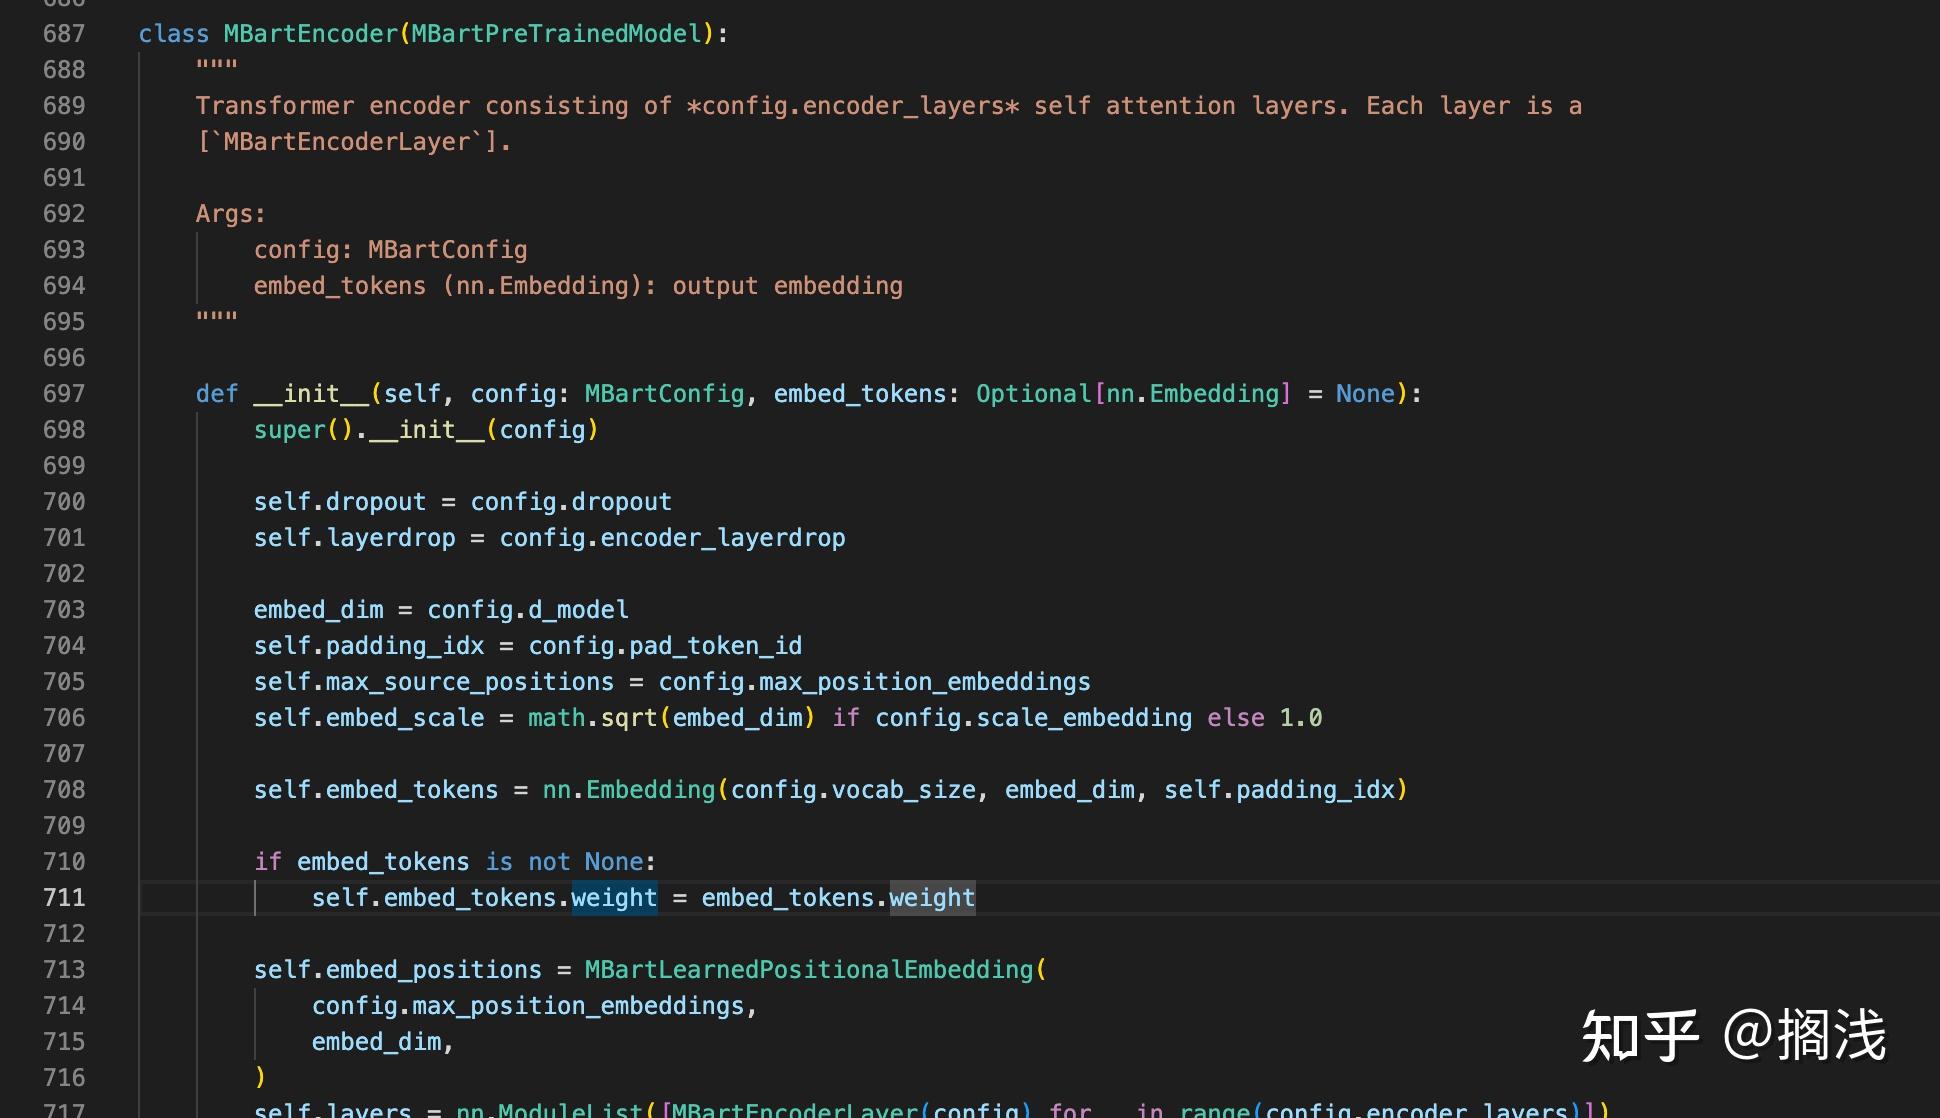Click config.encoder_layerdrop on line 701
The image size is (1940, 1118).
pos(672,537)
